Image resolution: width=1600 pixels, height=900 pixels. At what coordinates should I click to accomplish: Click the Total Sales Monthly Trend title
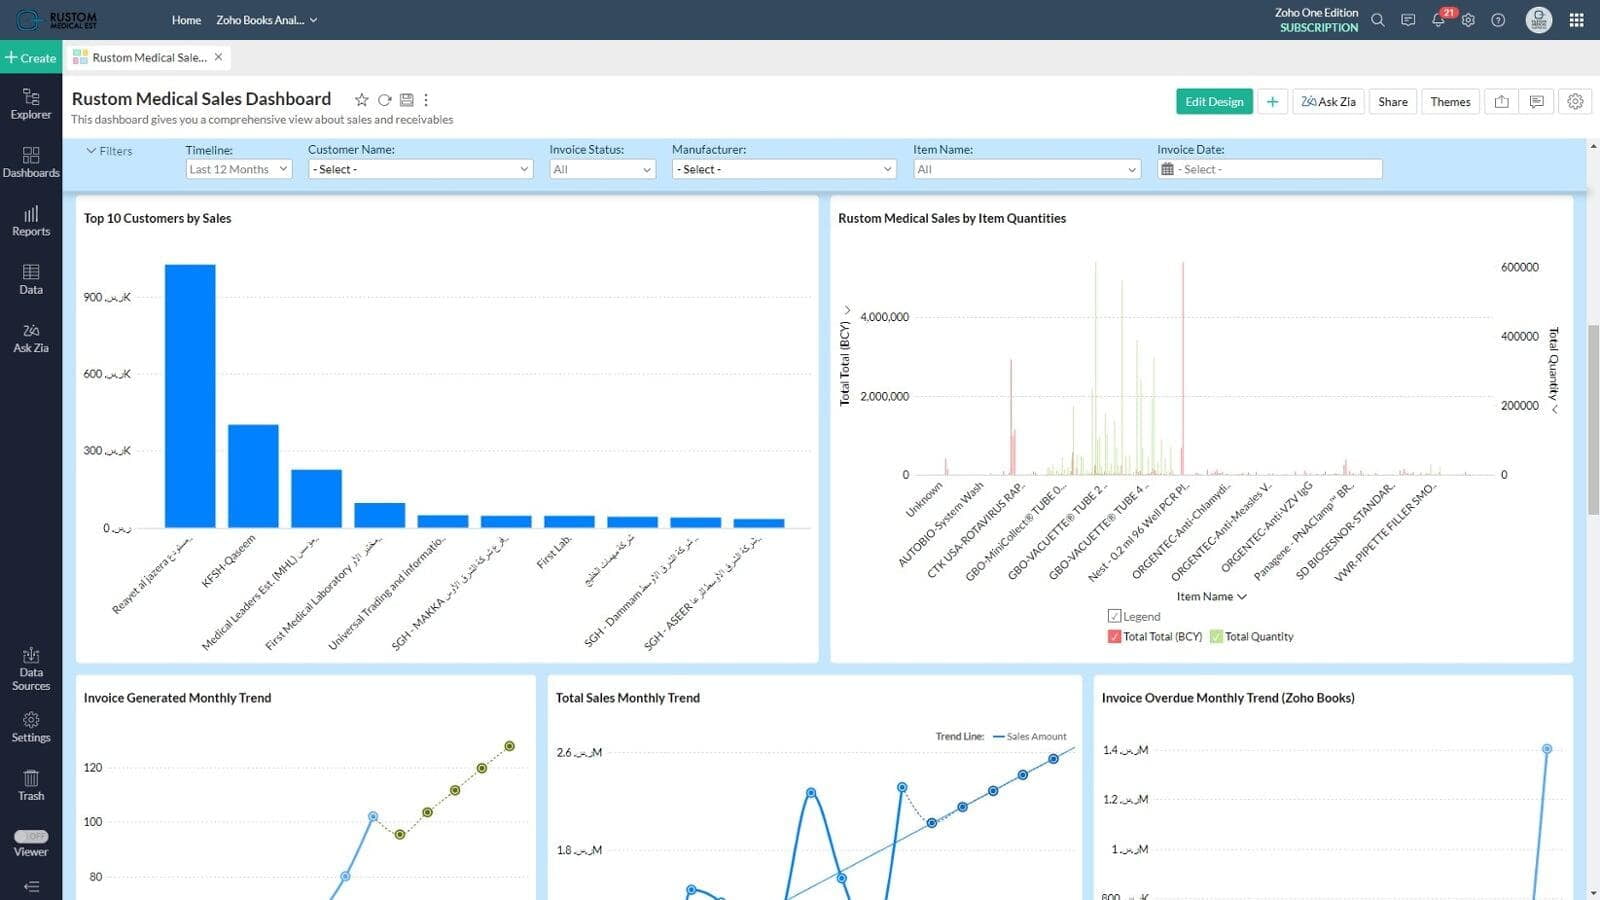627,698
